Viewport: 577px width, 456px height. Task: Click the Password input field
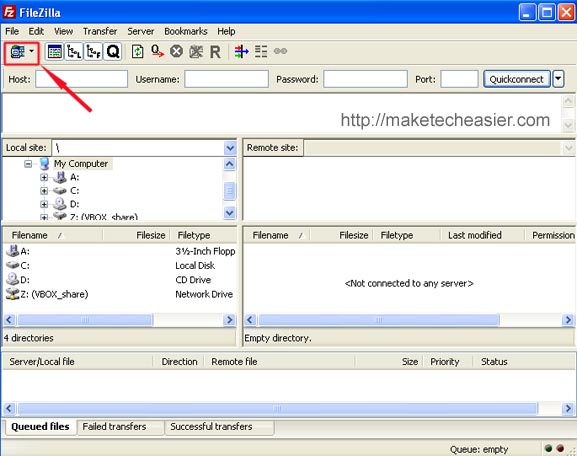[365, 79]
